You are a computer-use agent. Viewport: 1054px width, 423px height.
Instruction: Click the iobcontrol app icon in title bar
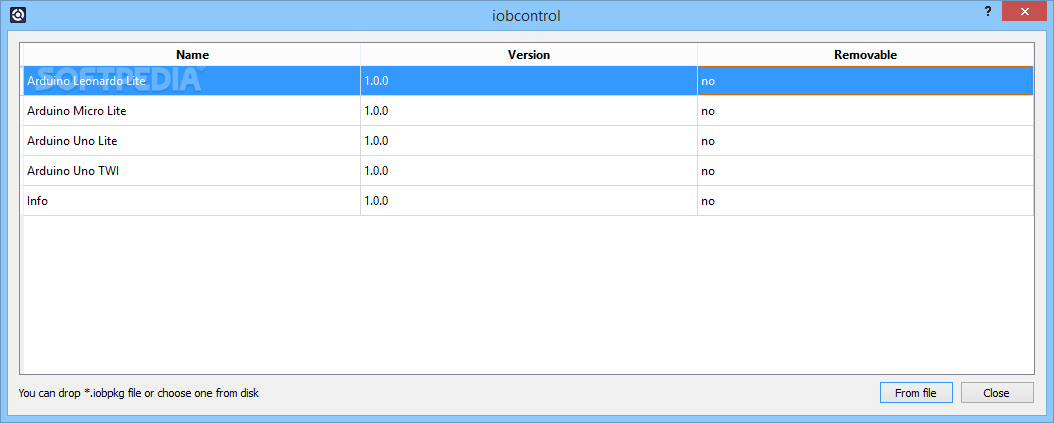(x=18, y=15)
